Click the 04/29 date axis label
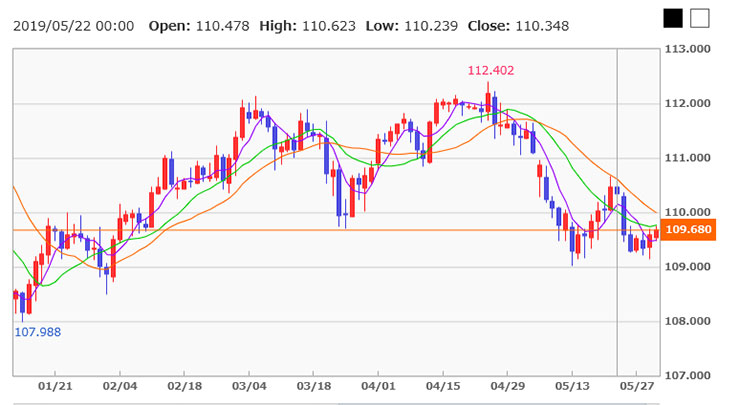 (507, 386)
